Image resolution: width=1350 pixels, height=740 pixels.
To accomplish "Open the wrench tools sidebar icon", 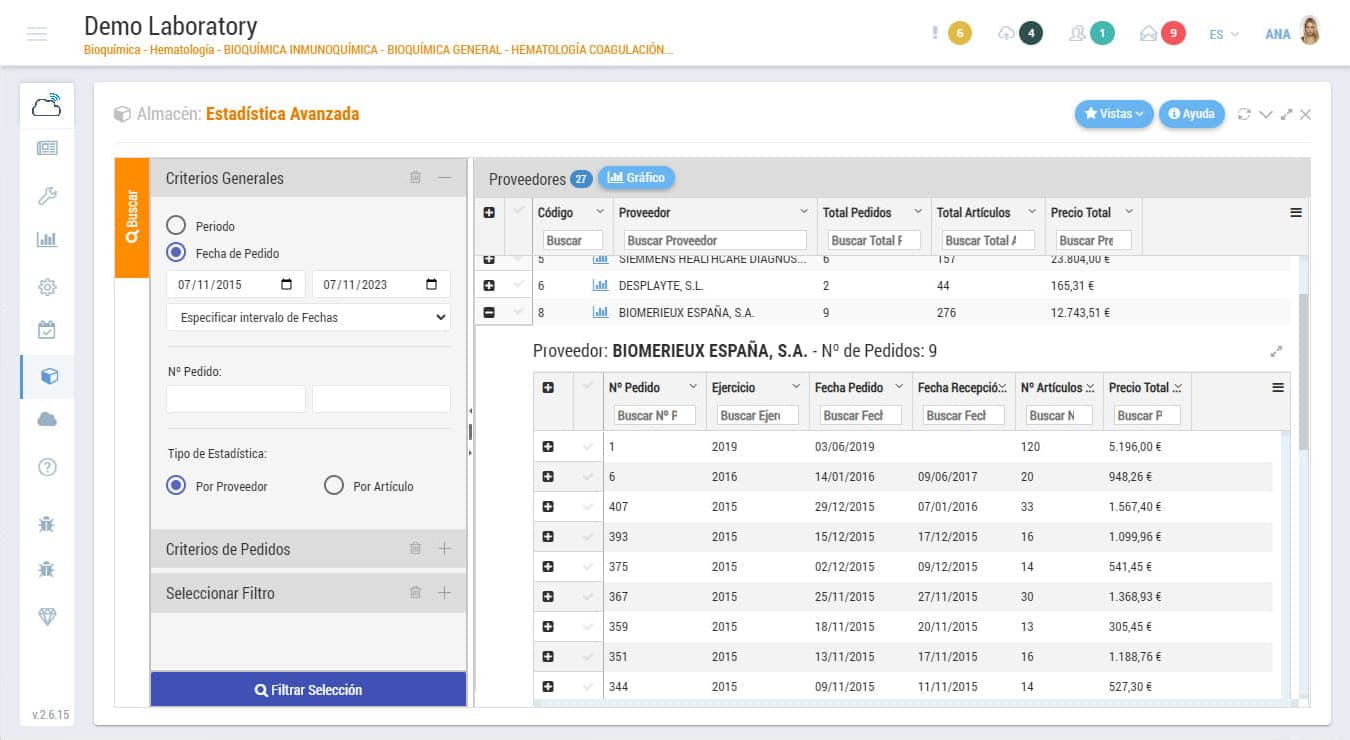I will 47,196.
